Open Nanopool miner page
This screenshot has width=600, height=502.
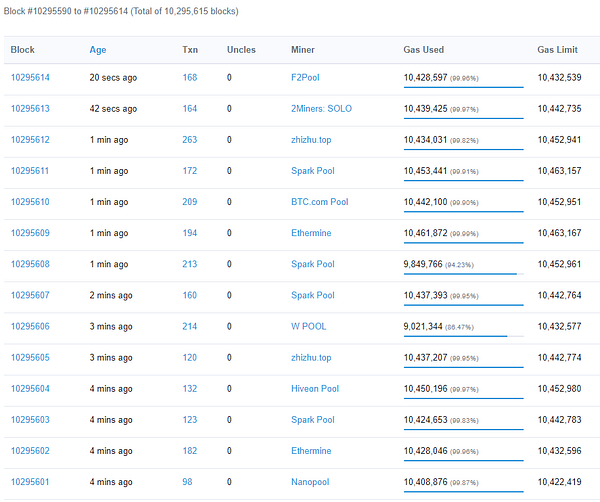(310, 482)
